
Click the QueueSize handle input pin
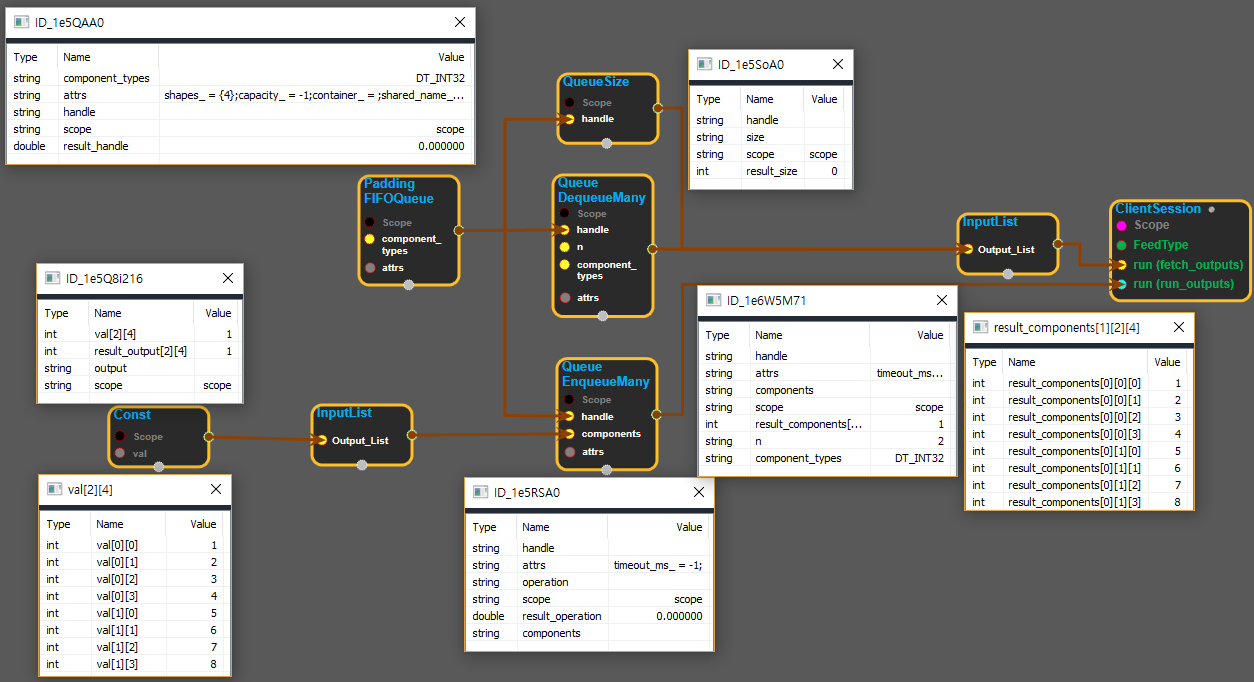[569, 119]
